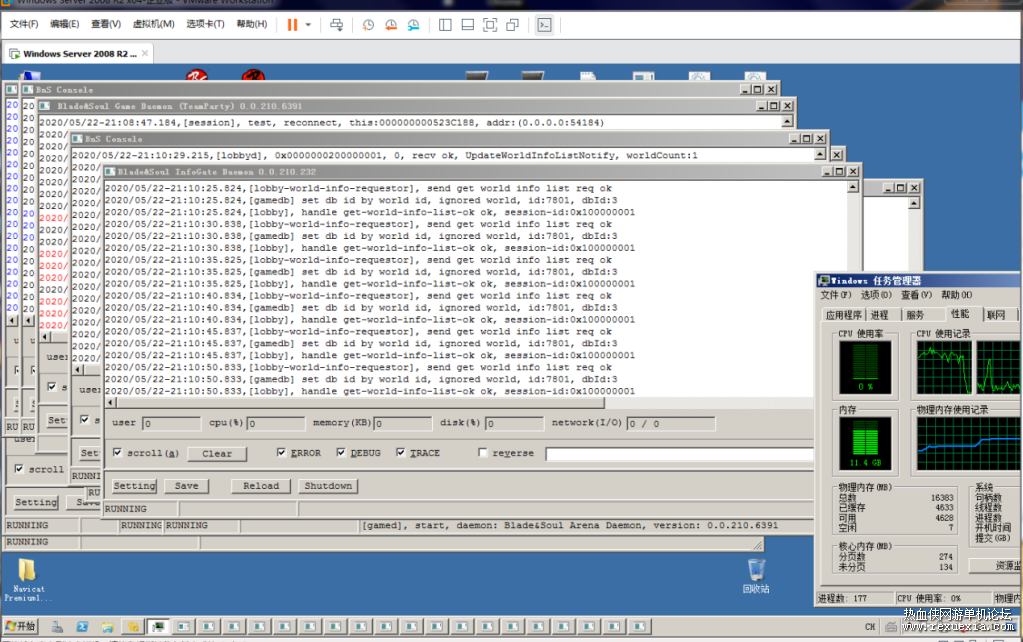Click the user input field
Viewport: 1023px width, 642px height.
coord(171,423)
